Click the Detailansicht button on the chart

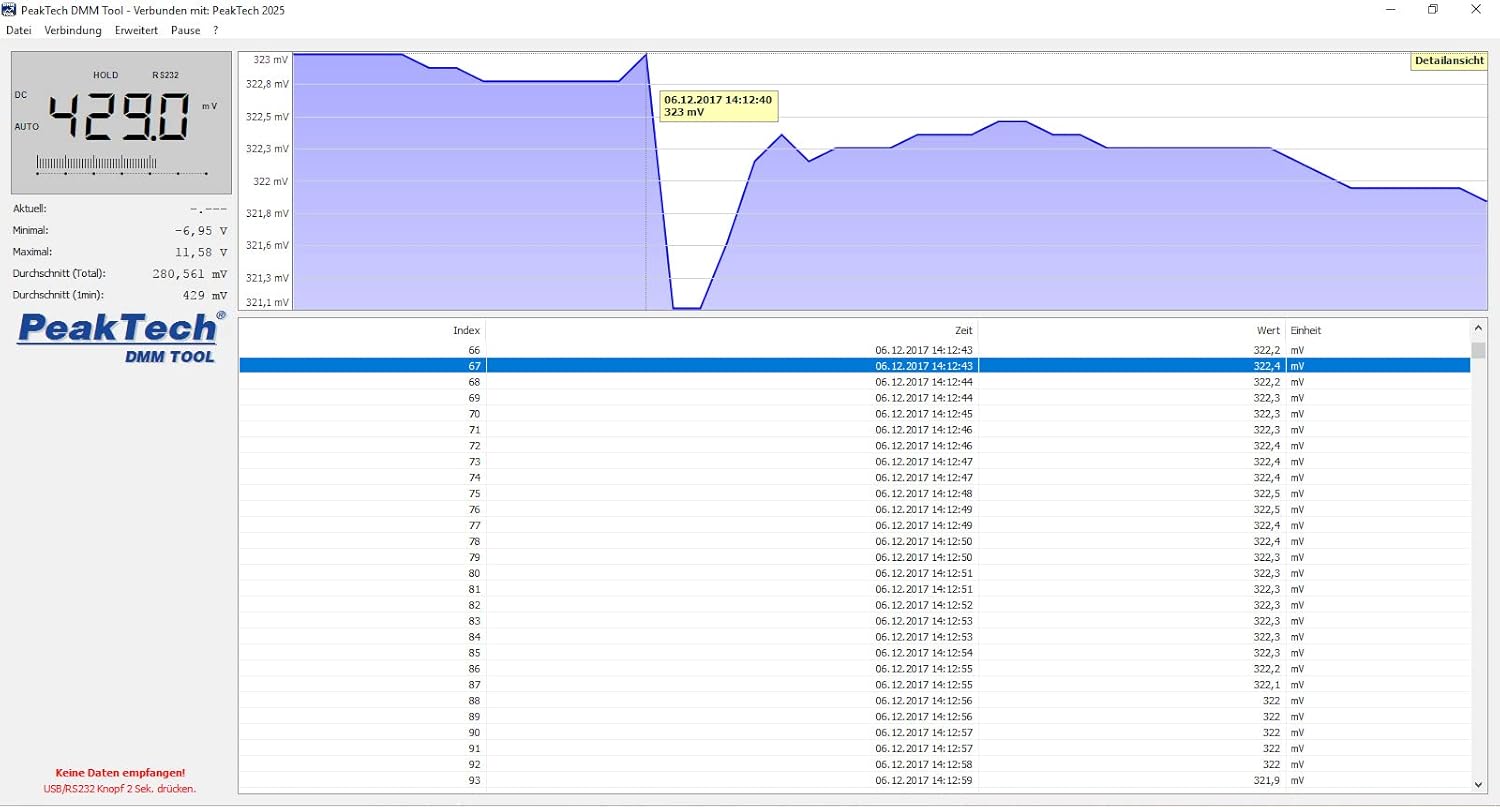(x=1448, y=61)
